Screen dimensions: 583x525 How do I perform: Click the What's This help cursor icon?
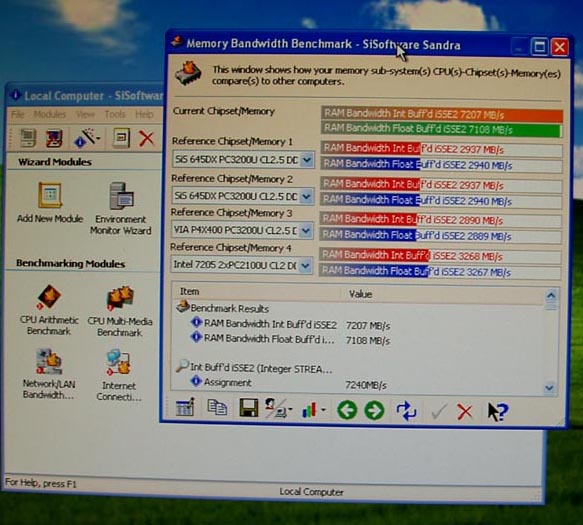[497, 412]
